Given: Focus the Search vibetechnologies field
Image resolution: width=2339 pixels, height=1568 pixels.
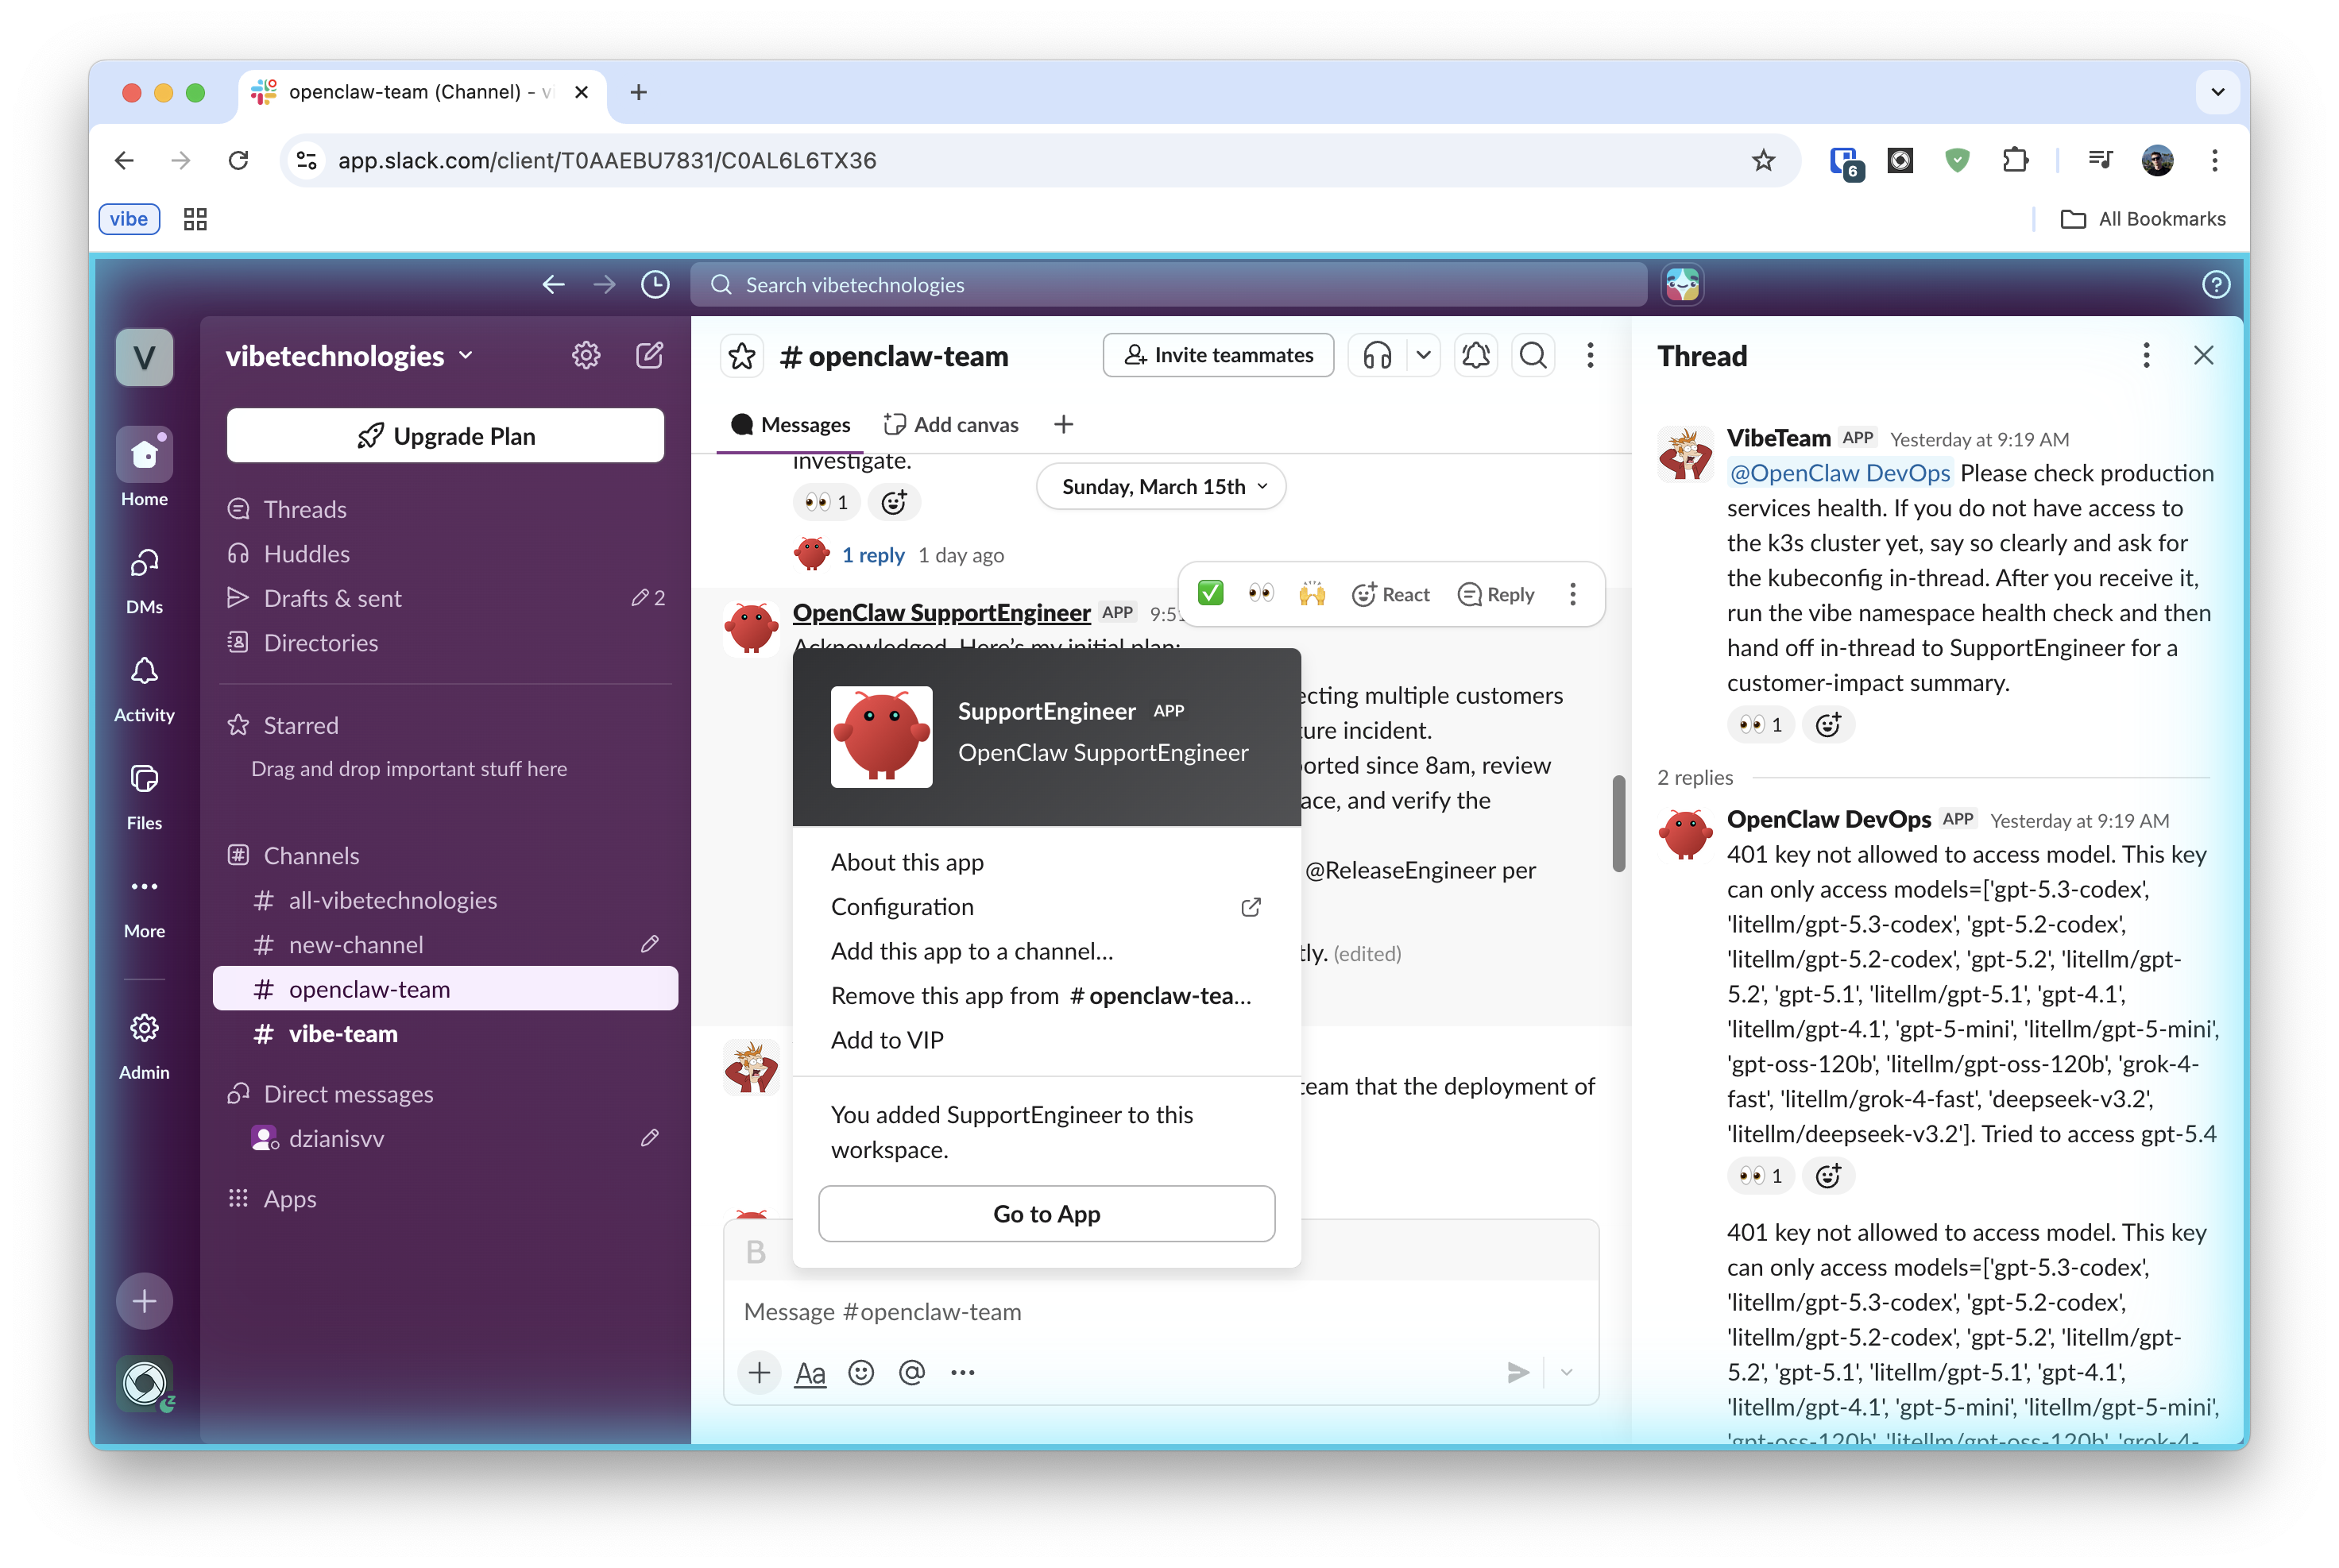Looking at the screenshot, I should pyautogui.click(x=1168, y=285).
